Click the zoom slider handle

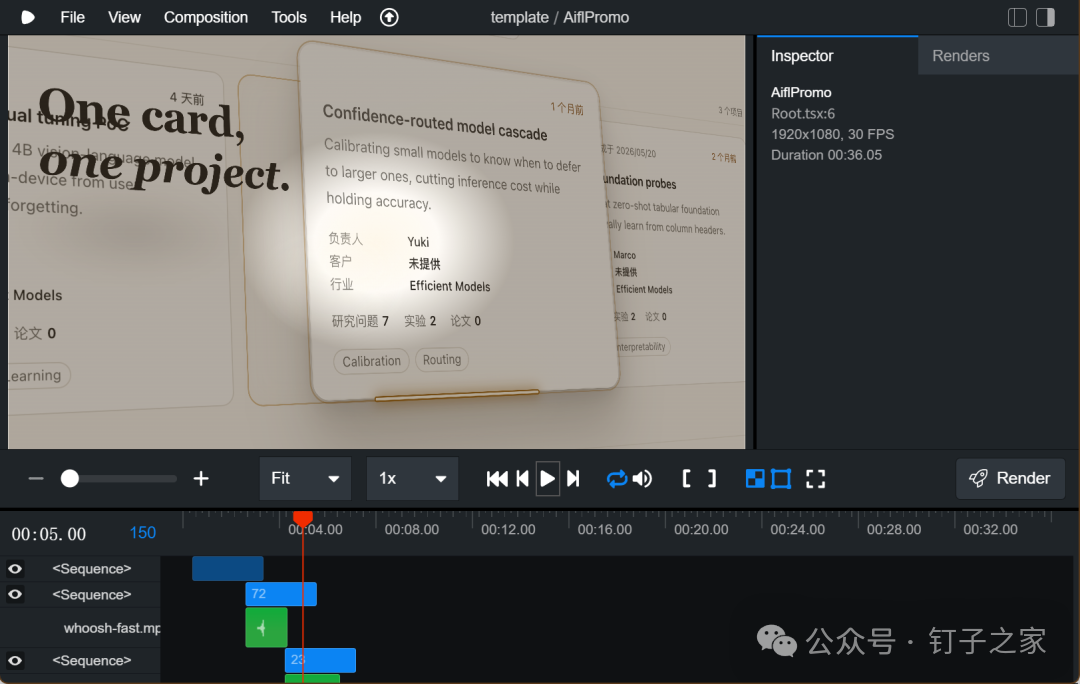pos(70,479)
